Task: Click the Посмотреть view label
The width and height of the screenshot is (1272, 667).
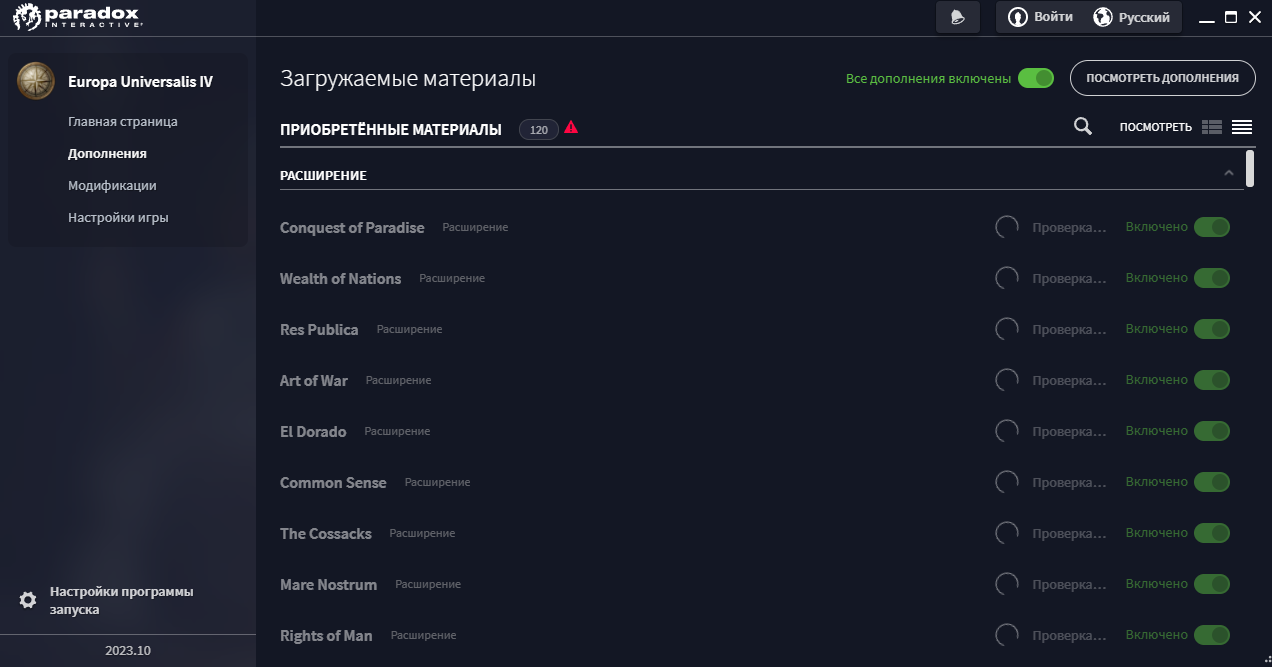Action: click(x=1155, y=127)
